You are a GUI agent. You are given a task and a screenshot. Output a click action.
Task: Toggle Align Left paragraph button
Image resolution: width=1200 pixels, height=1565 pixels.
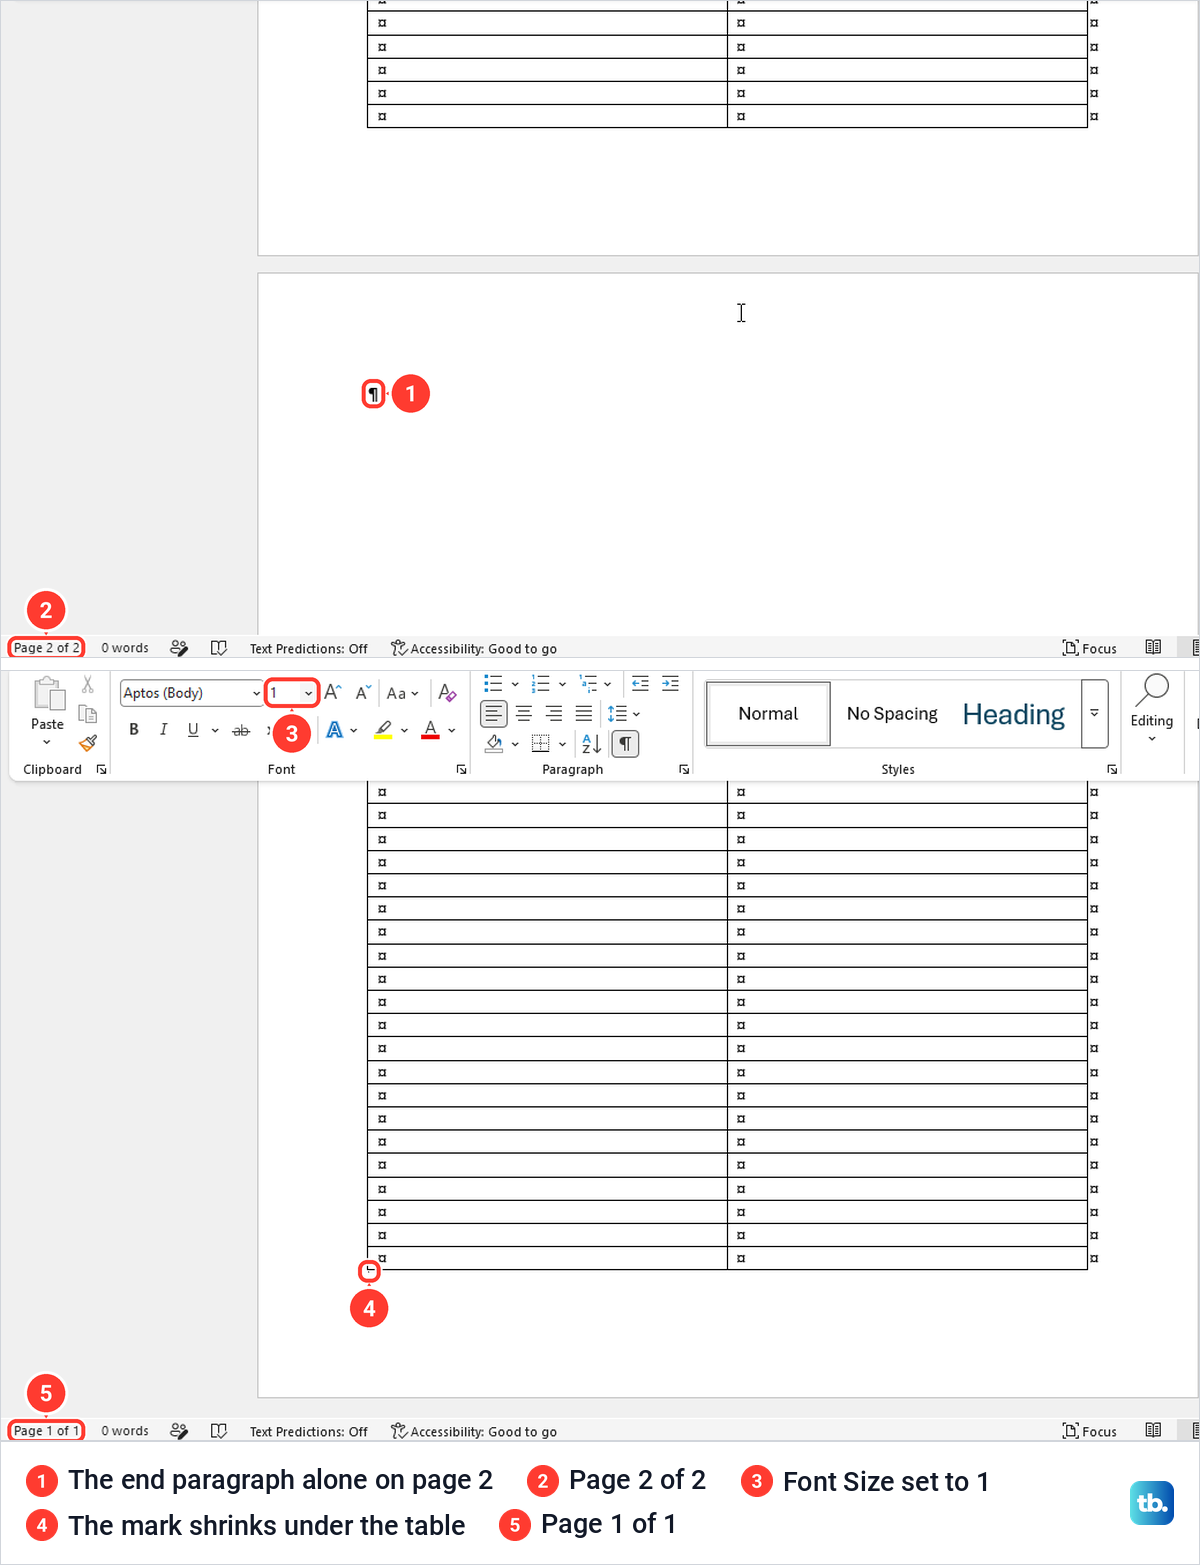point(494,713)
